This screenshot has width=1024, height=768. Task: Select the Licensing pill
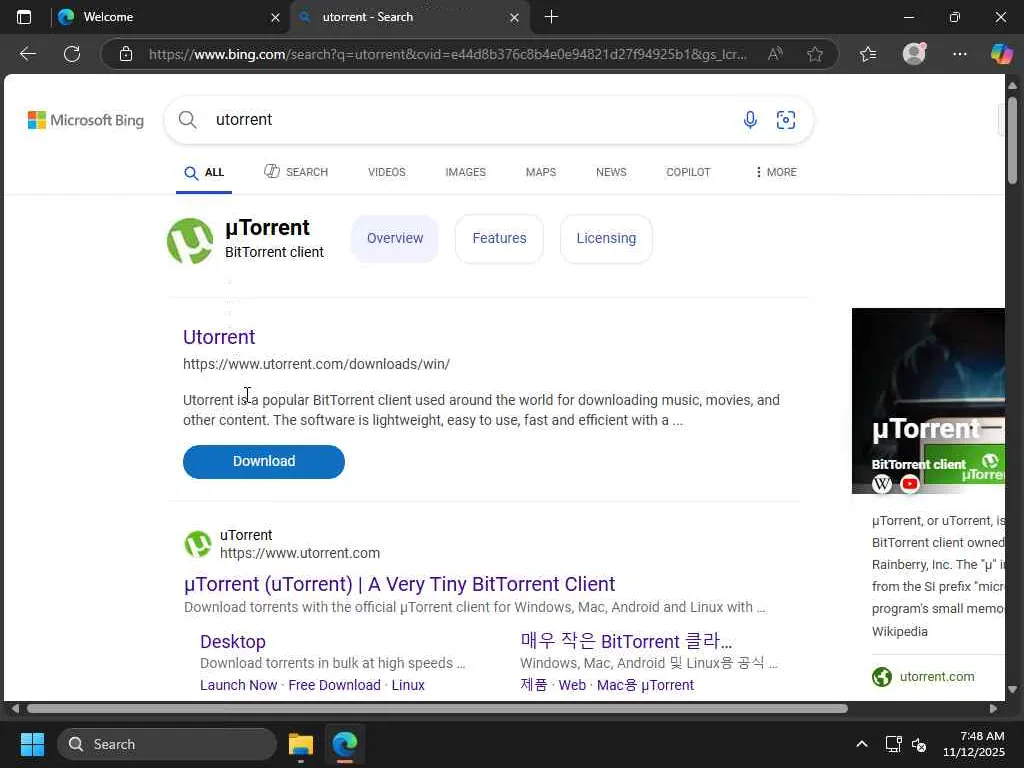point(606,238)
